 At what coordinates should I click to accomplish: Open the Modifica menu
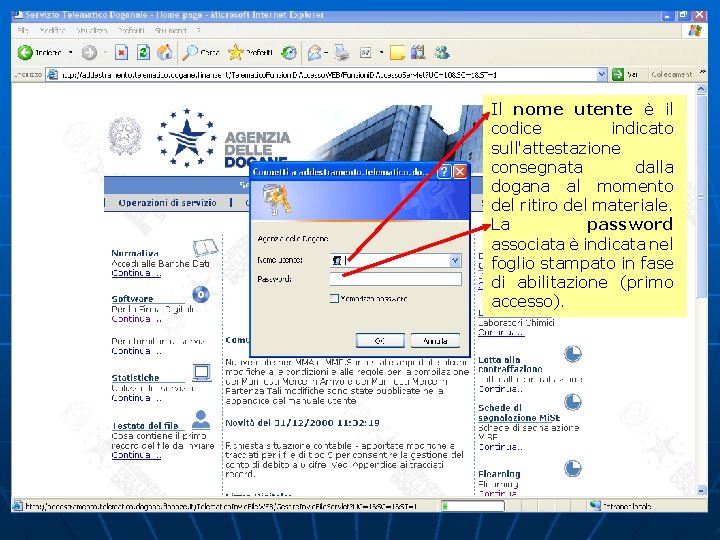(x=51, y=30)
